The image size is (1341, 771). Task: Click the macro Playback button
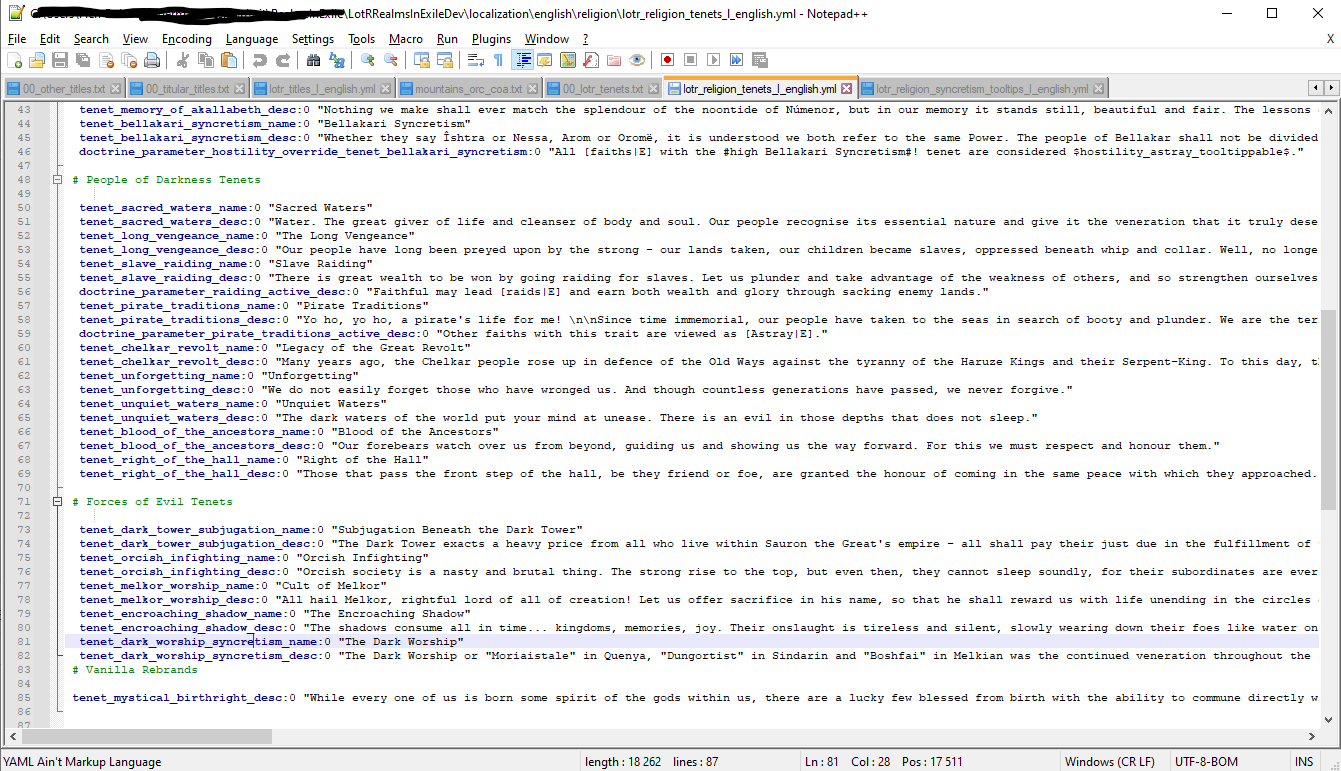(x=714, y=60)
